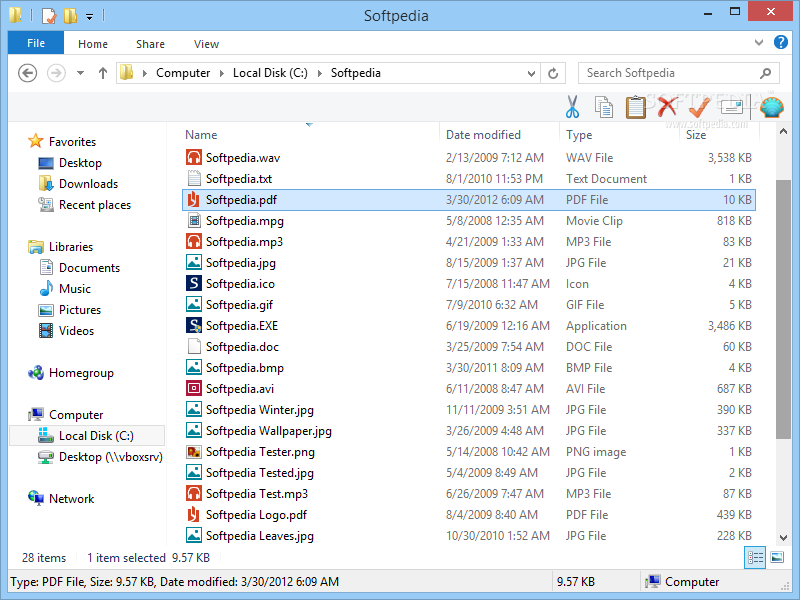Select Documents library
The width and height of the screenshot is (800, 600).
pos(89,267)
